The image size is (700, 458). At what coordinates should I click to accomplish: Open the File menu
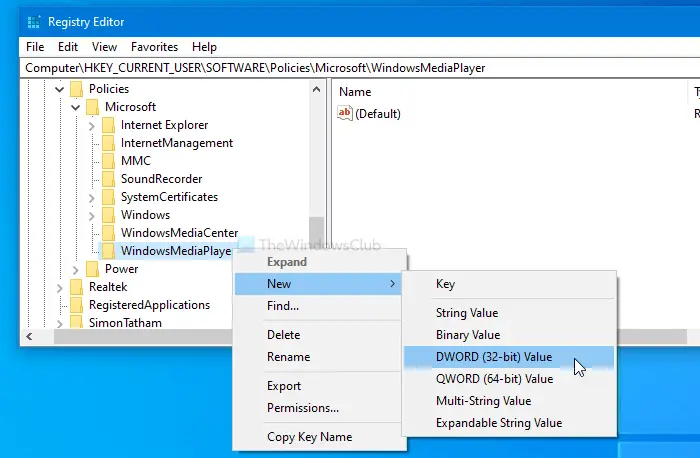pyautogui.click(x=35, y=47)
